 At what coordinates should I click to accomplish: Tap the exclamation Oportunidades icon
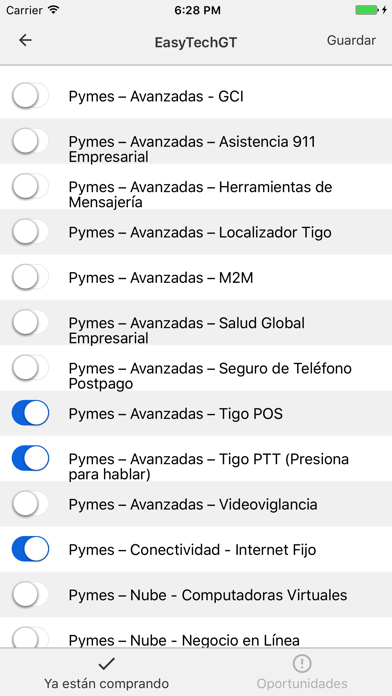(302, 664)
